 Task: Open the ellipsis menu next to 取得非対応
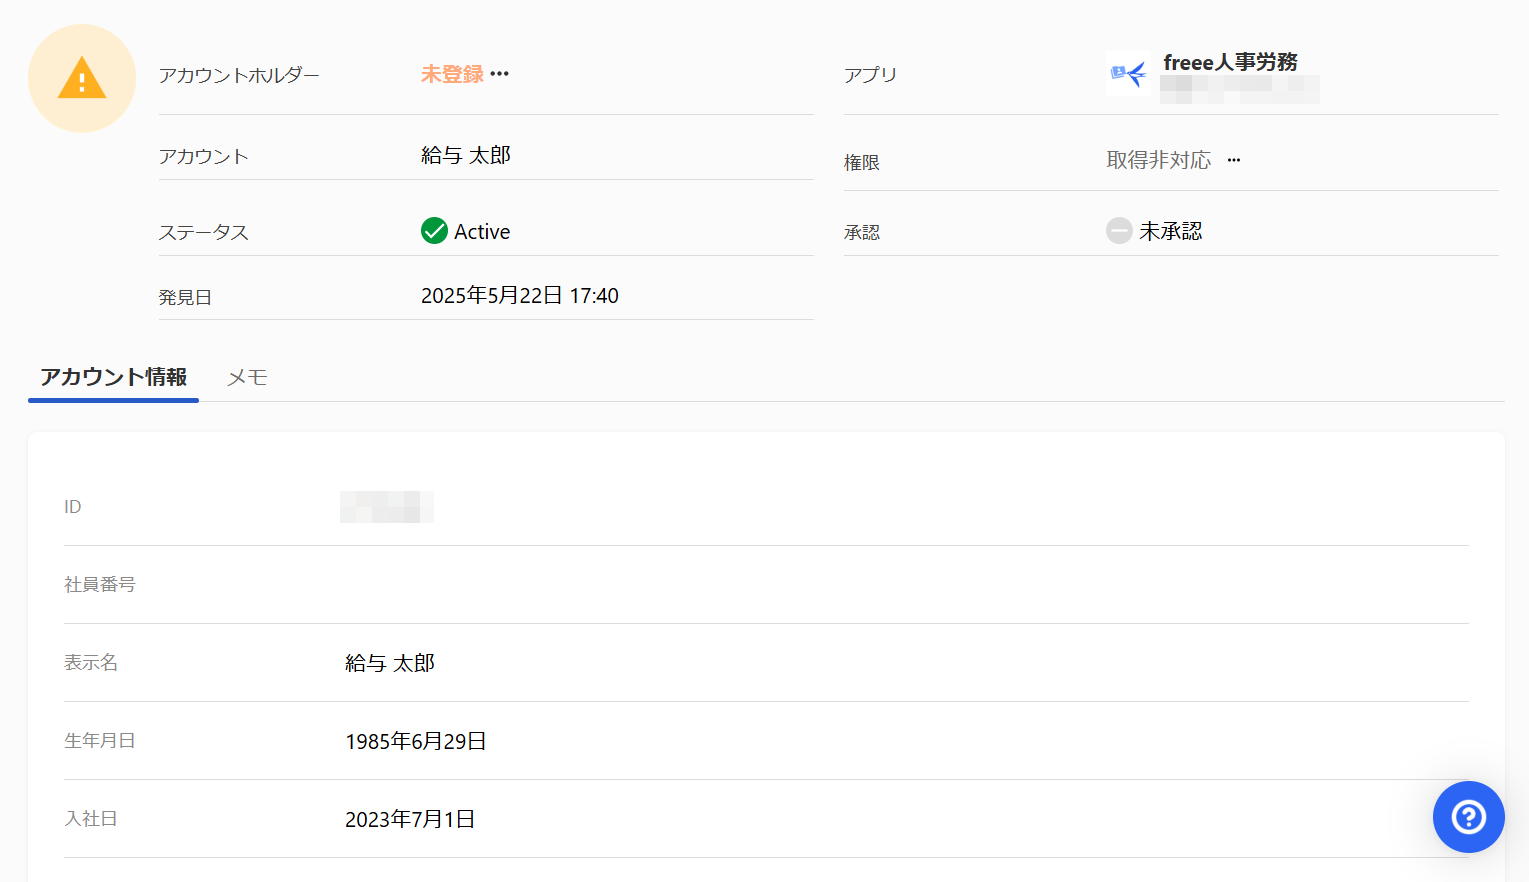1234,160
